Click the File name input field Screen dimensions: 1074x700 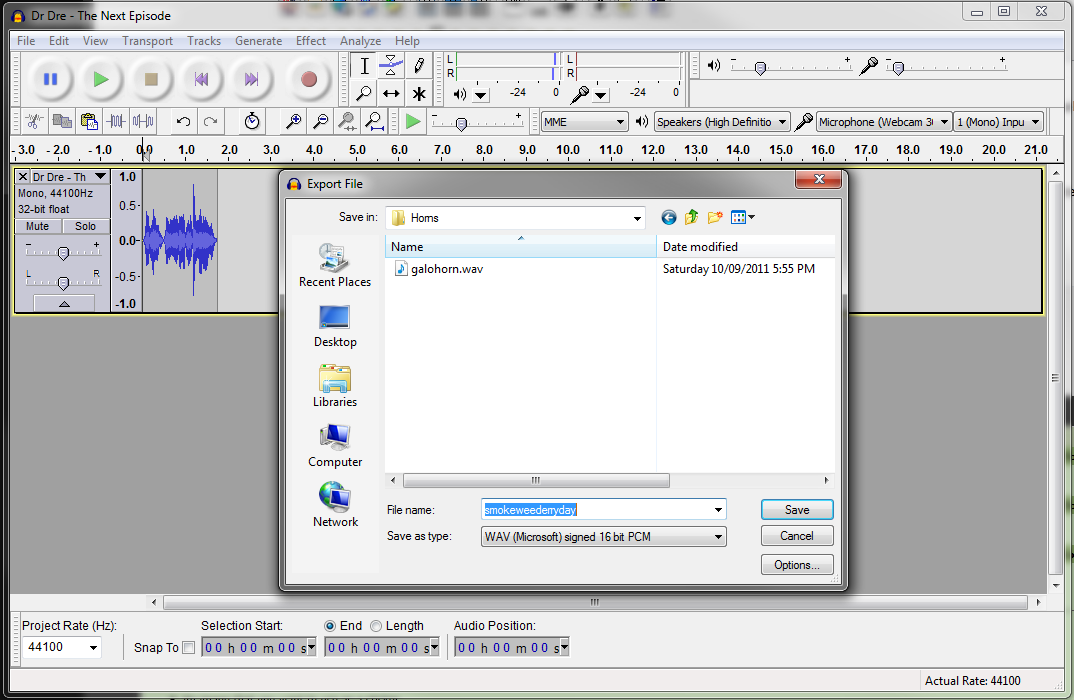[603, 510]
